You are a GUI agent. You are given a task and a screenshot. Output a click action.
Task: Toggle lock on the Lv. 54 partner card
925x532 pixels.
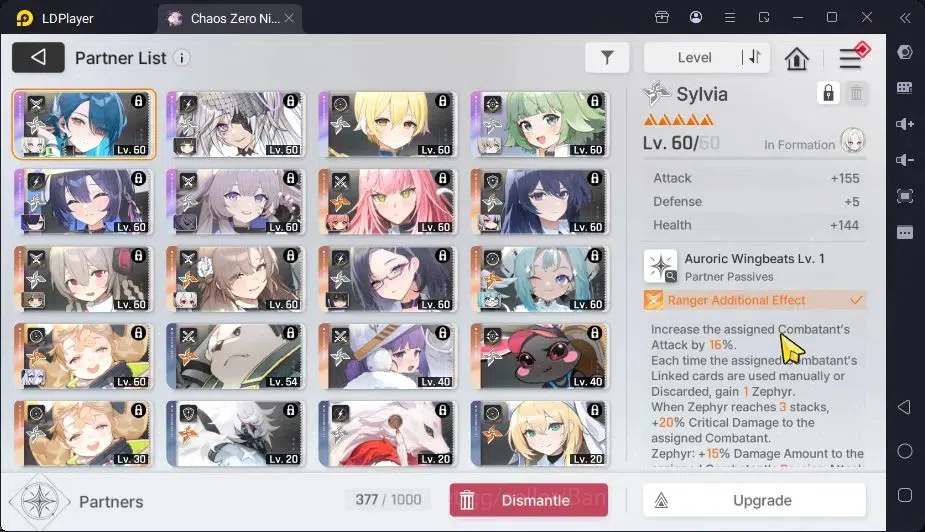pos(290,333)
